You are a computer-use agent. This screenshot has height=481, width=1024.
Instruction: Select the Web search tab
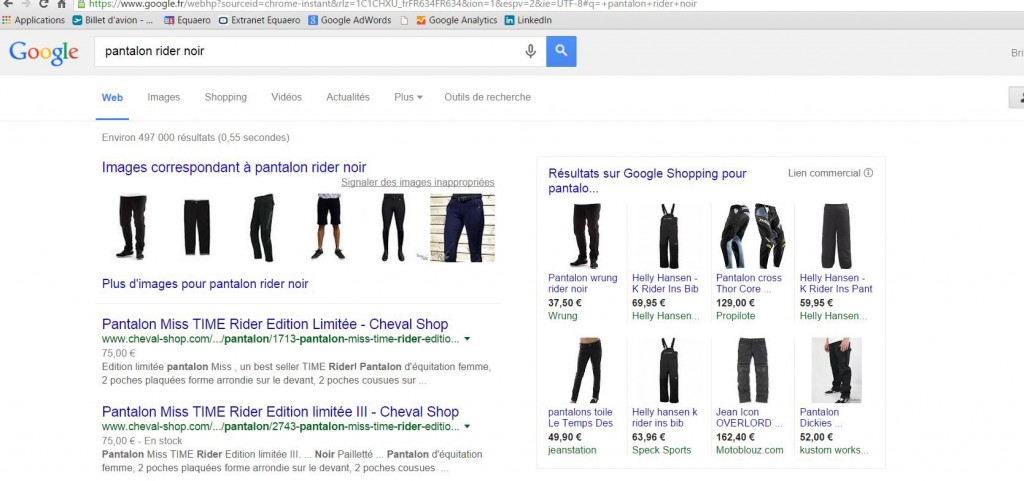[112, 97]
